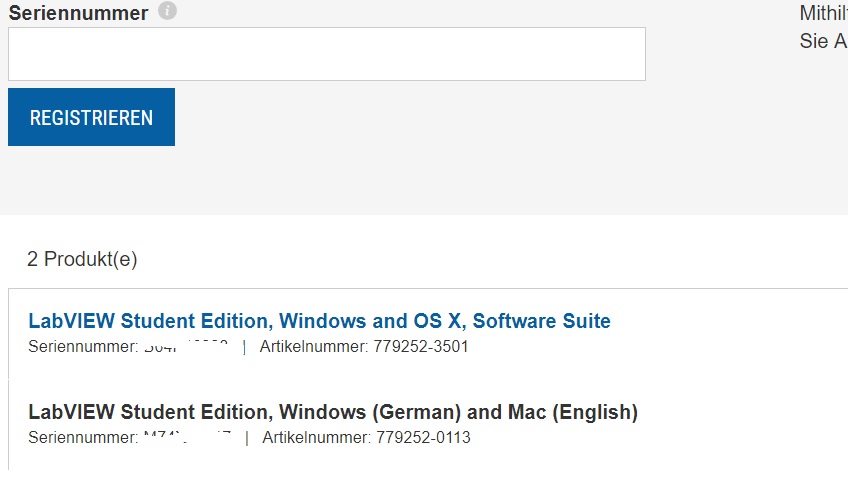The image size is (848, 477).
Task: Click article number value 779252-0113
Action: 423,438
